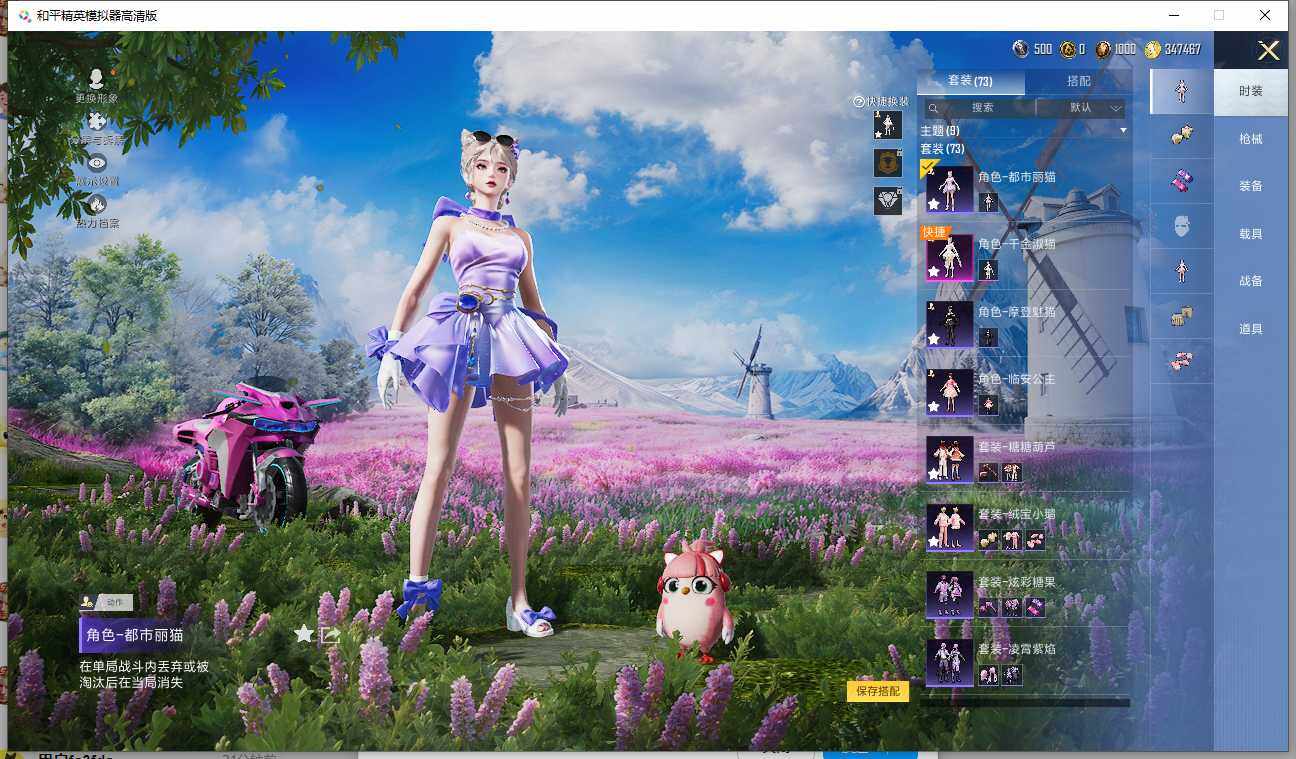Click the puzzle-piece icon in left sidebar
The width and height of the screenshot is (1296, 759).
point(97,122)
